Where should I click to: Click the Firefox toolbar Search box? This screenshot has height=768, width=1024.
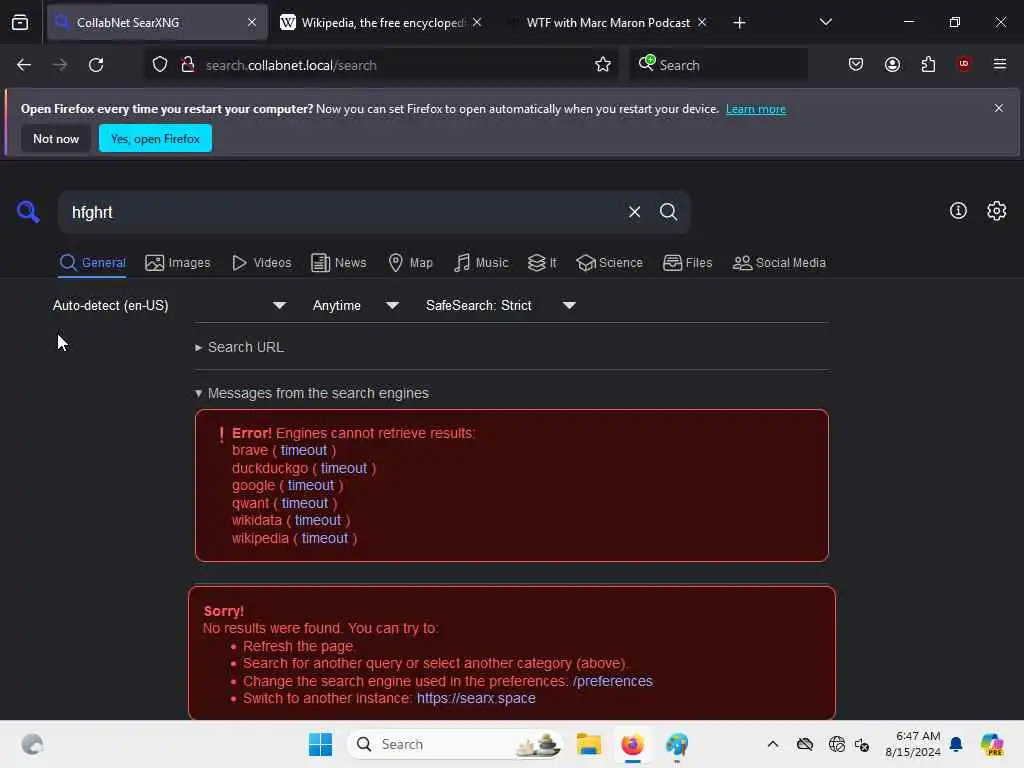point(718,65)
